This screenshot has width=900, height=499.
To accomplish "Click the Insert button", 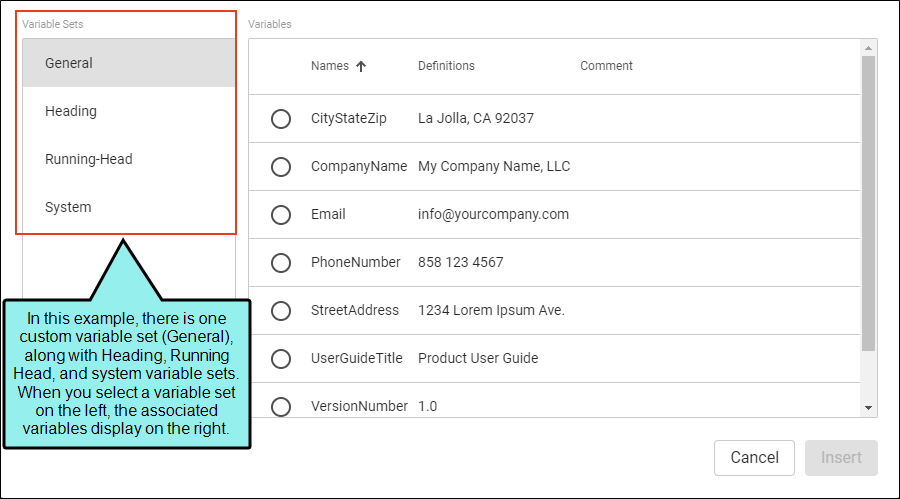I will click(x=841, y=458).
